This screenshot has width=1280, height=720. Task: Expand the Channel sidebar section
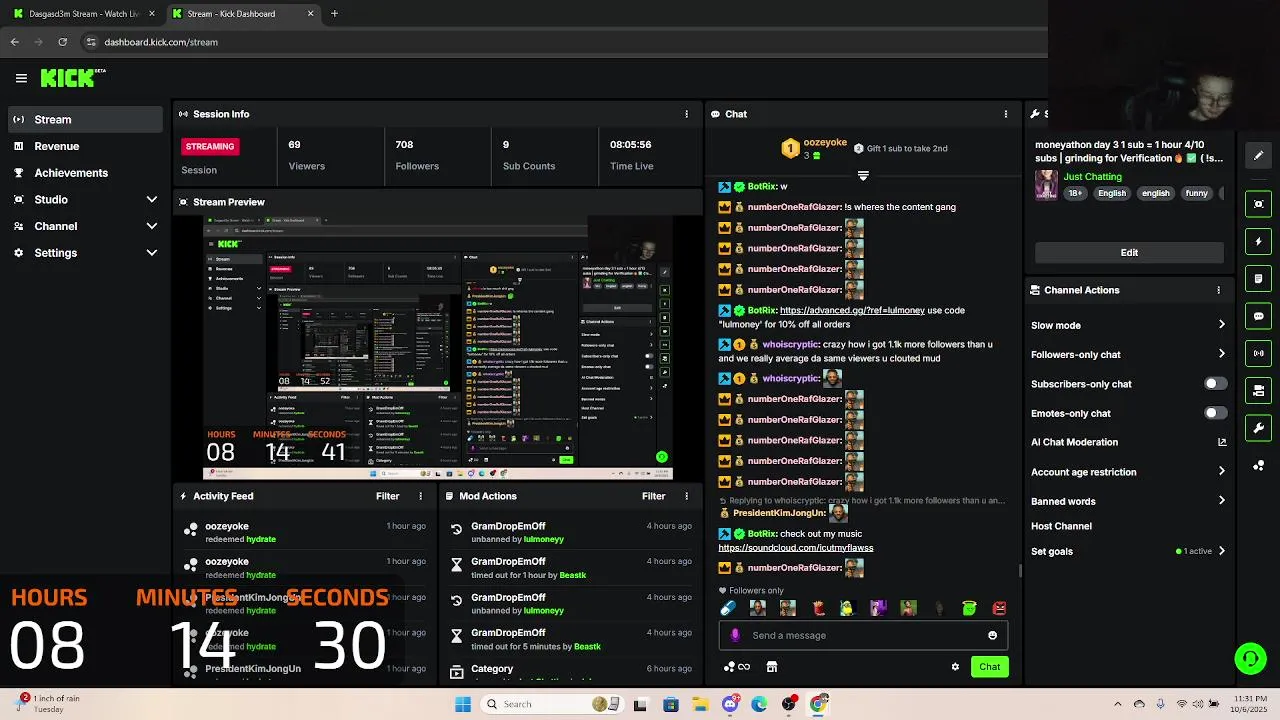coord(151,226)
